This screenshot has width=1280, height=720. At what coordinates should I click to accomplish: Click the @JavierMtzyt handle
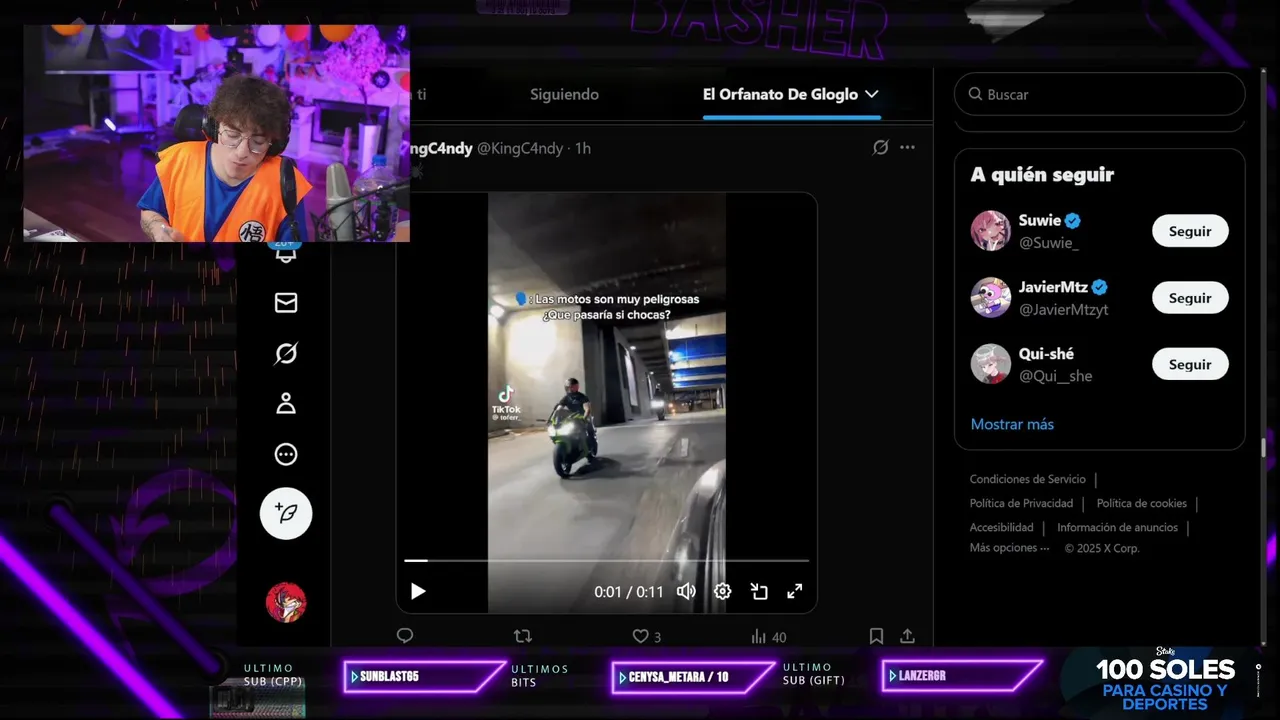pos(1063,309)
